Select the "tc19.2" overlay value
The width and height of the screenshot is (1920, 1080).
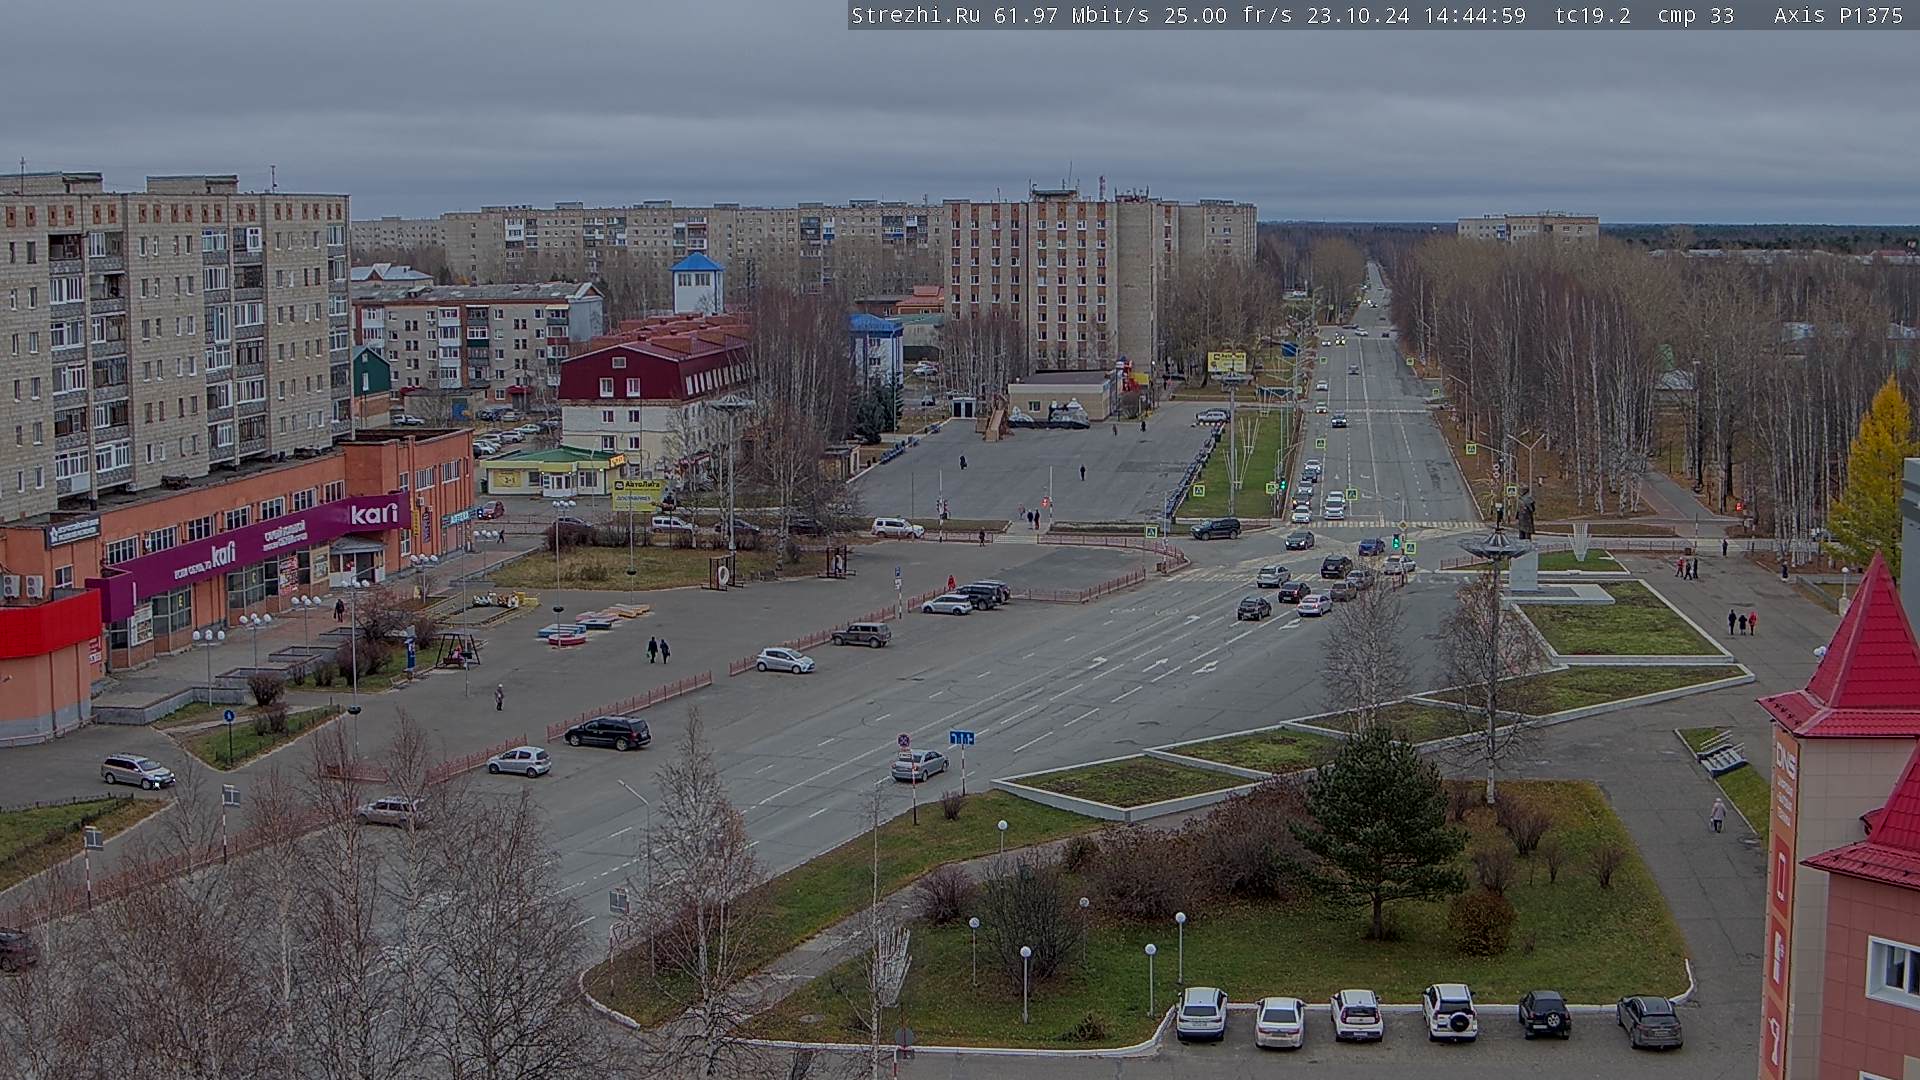pyautogui.click(x=1593, y=15)
